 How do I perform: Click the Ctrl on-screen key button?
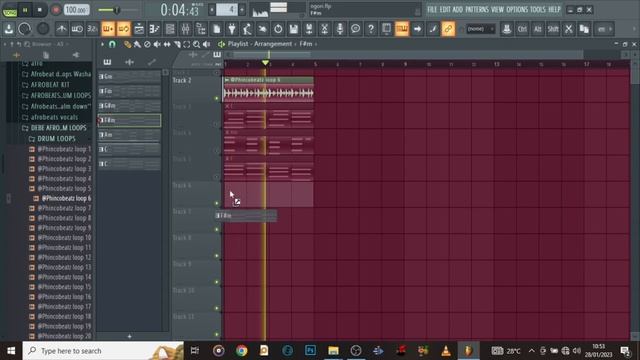coord(522,29)
